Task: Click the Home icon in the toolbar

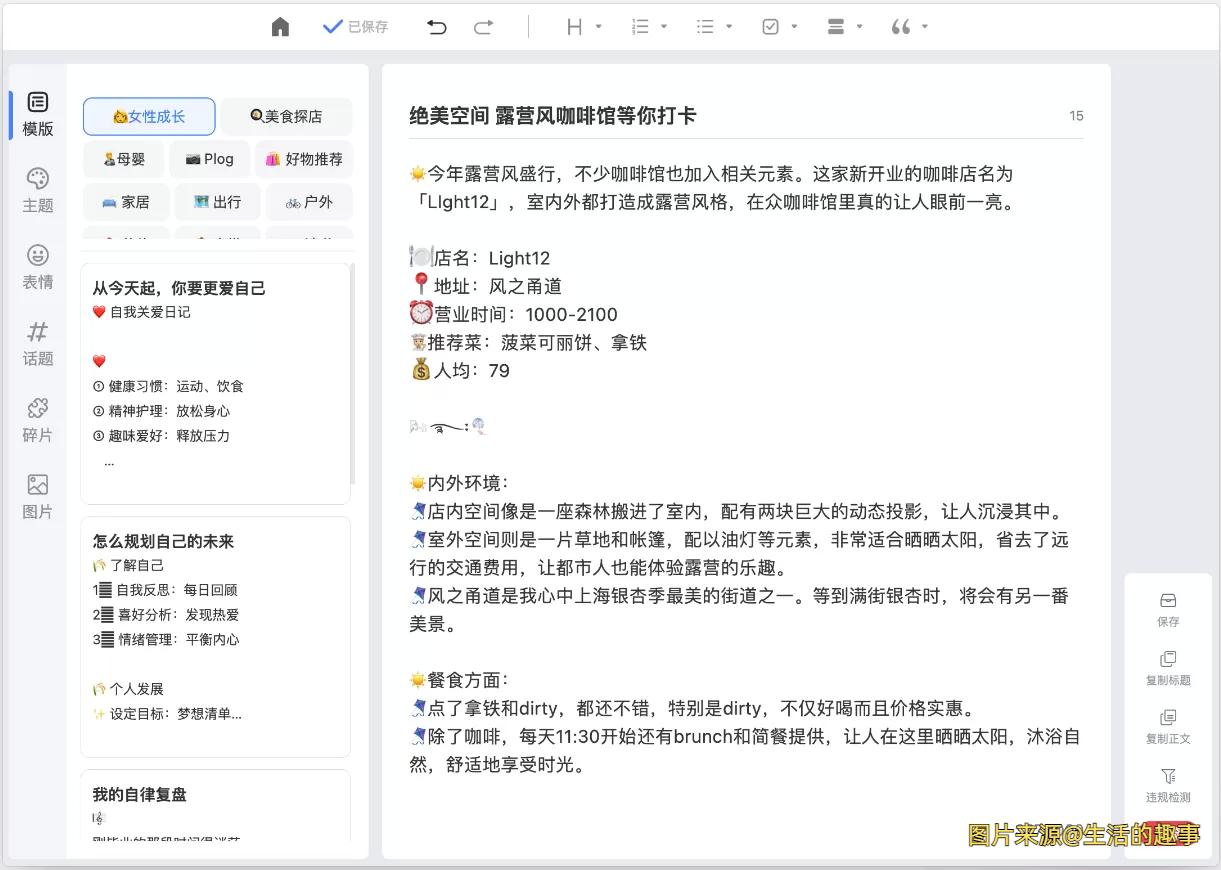Action: point(280,27)
